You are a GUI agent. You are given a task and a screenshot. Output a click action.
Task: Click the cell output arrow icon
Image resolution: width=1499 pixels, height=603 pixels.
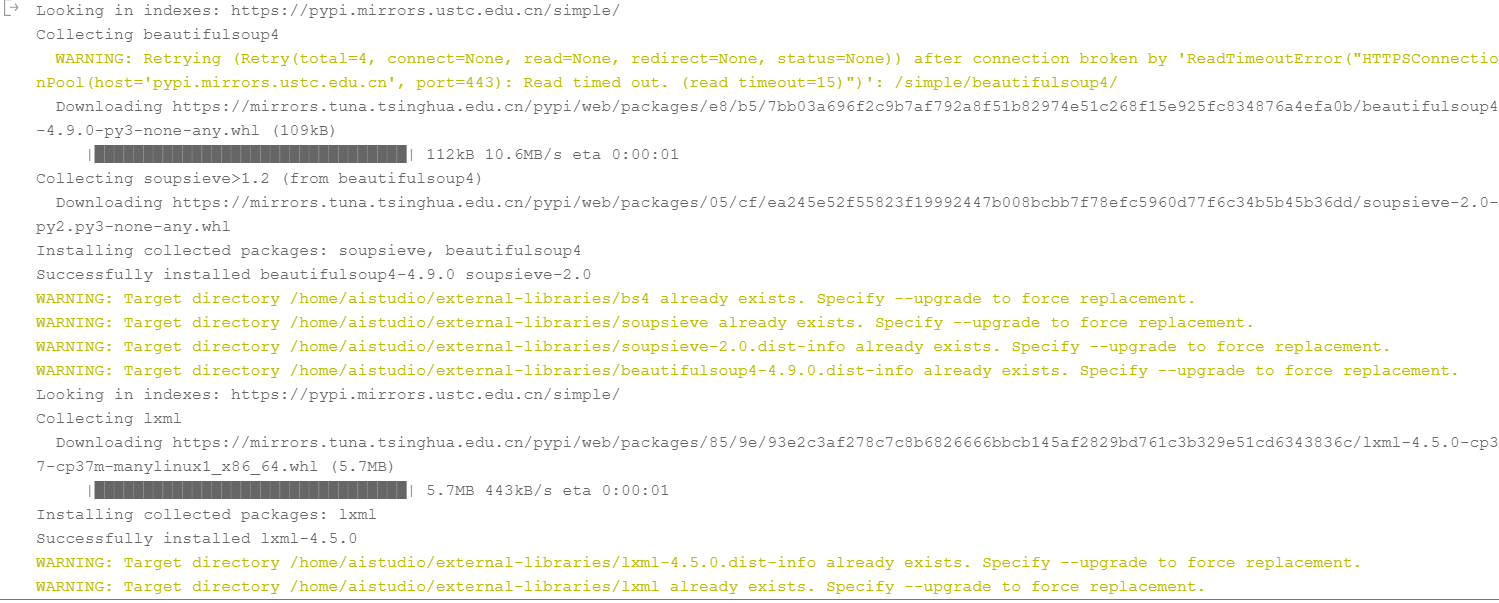pos(12,10)
